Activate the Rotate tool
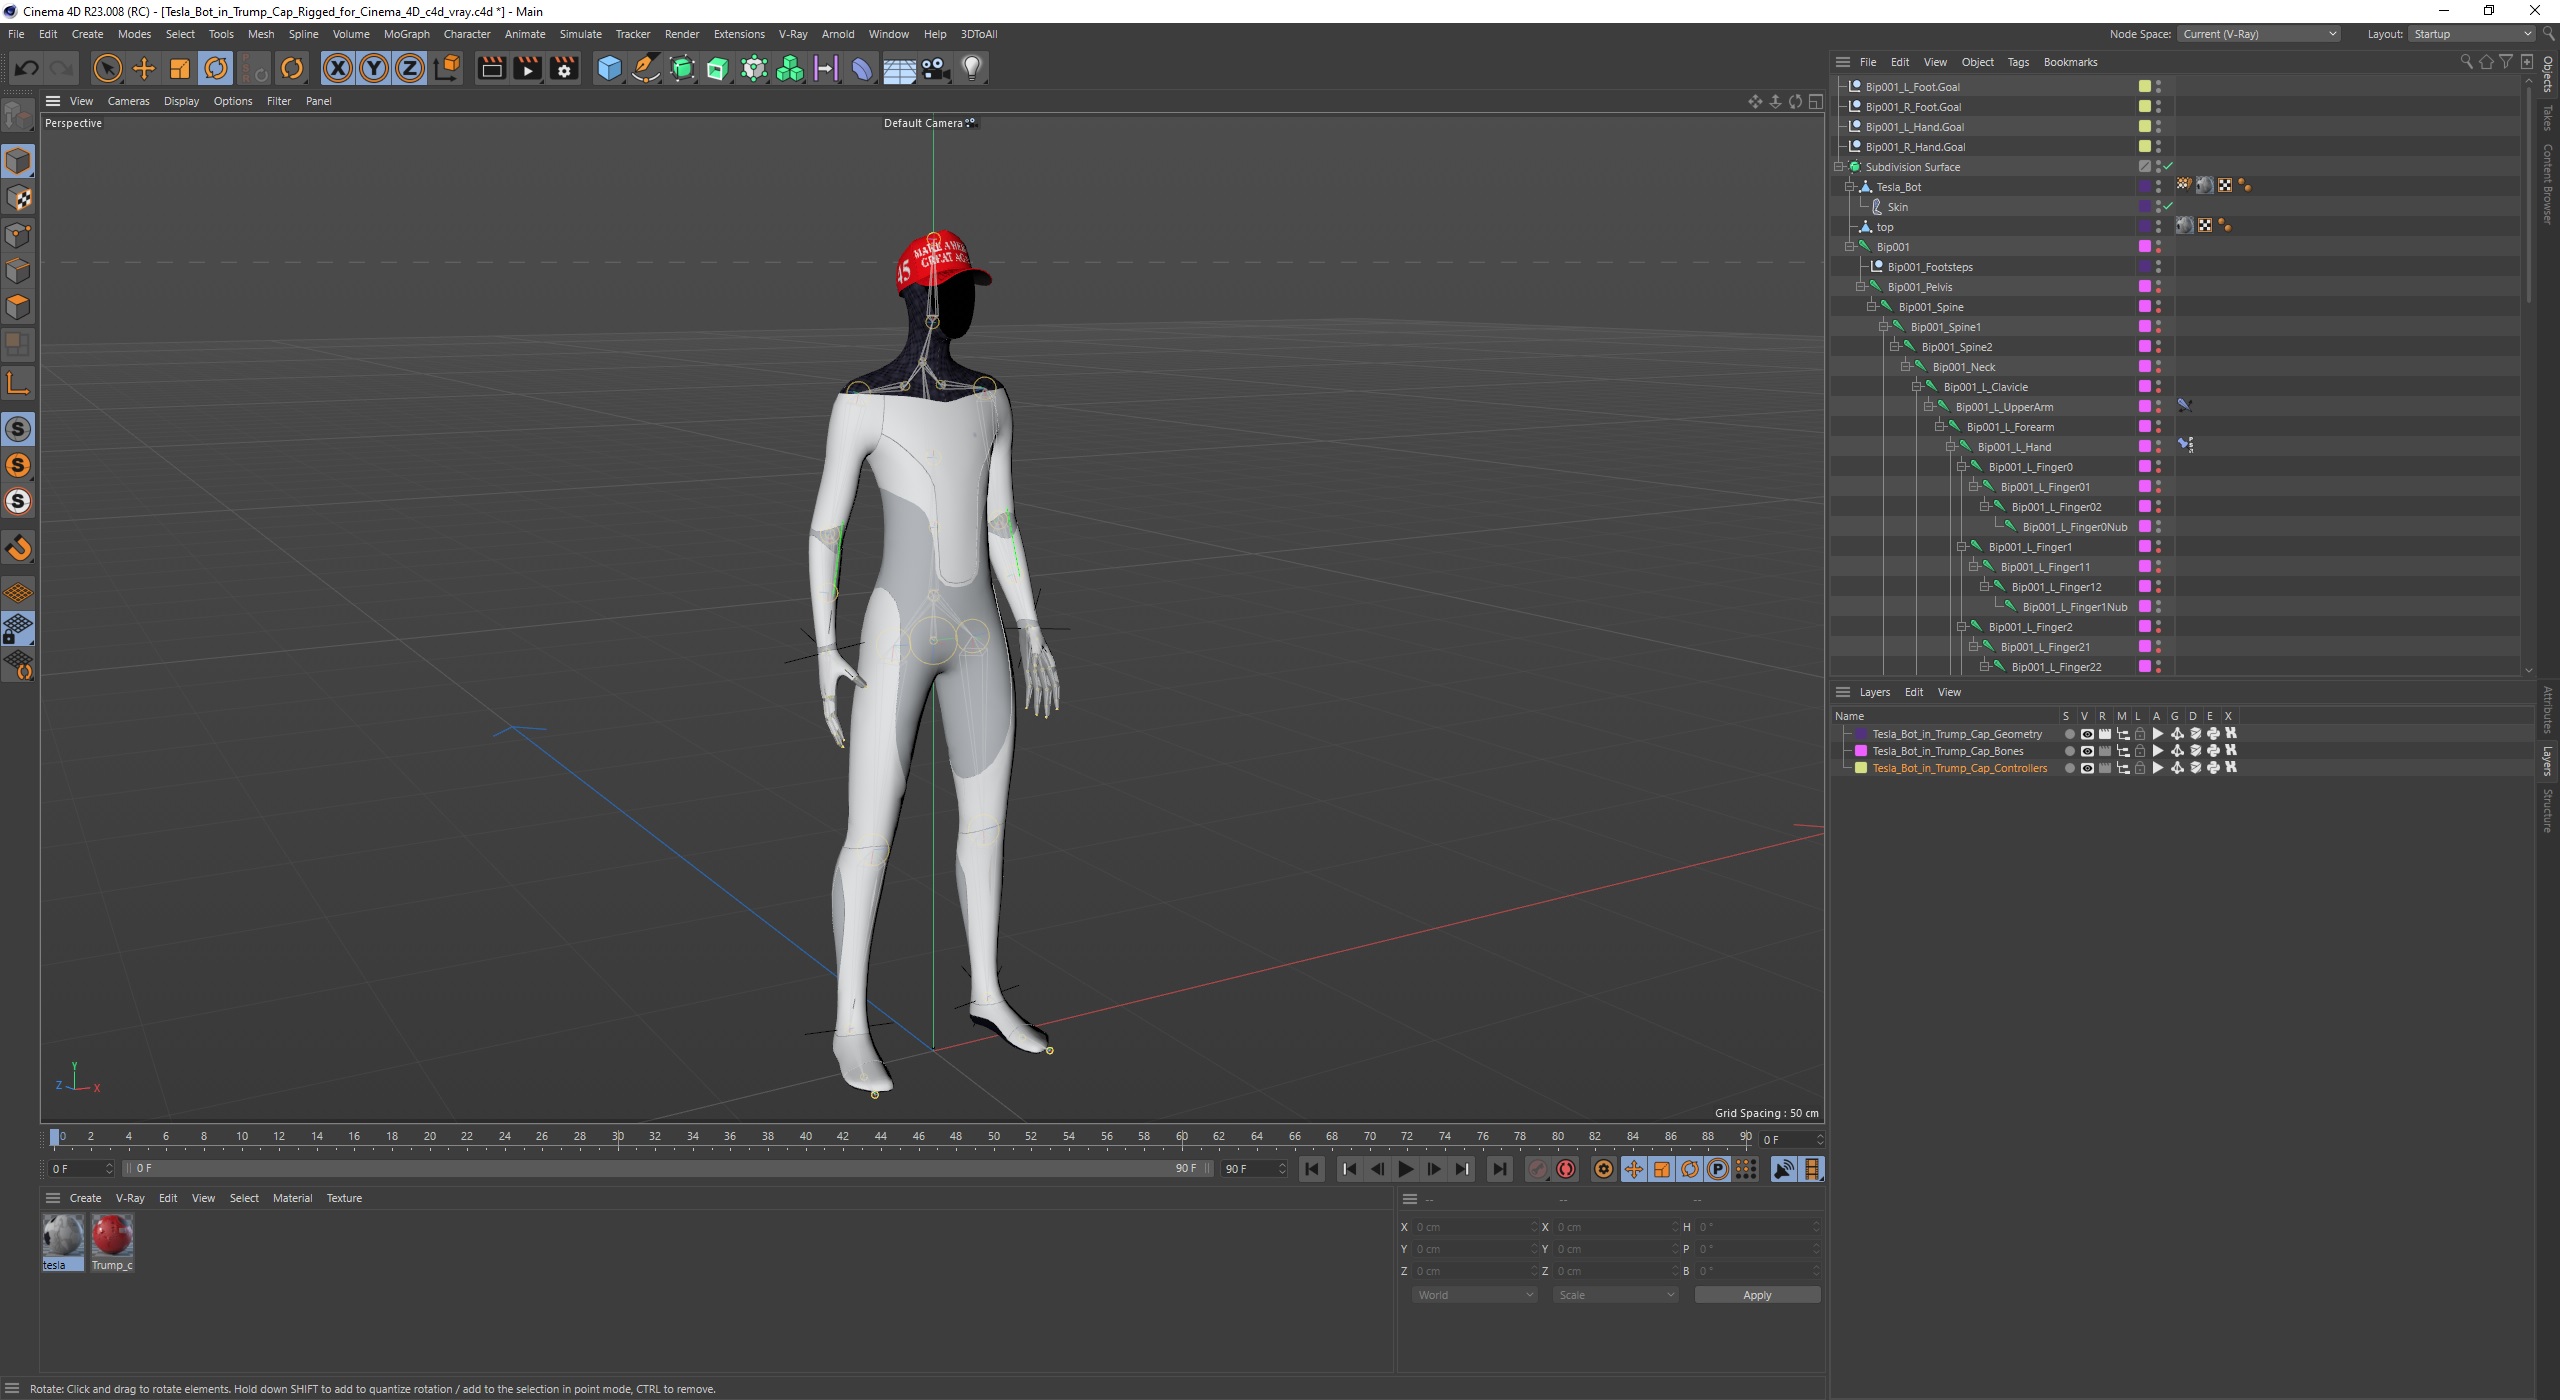 [216, 68]
